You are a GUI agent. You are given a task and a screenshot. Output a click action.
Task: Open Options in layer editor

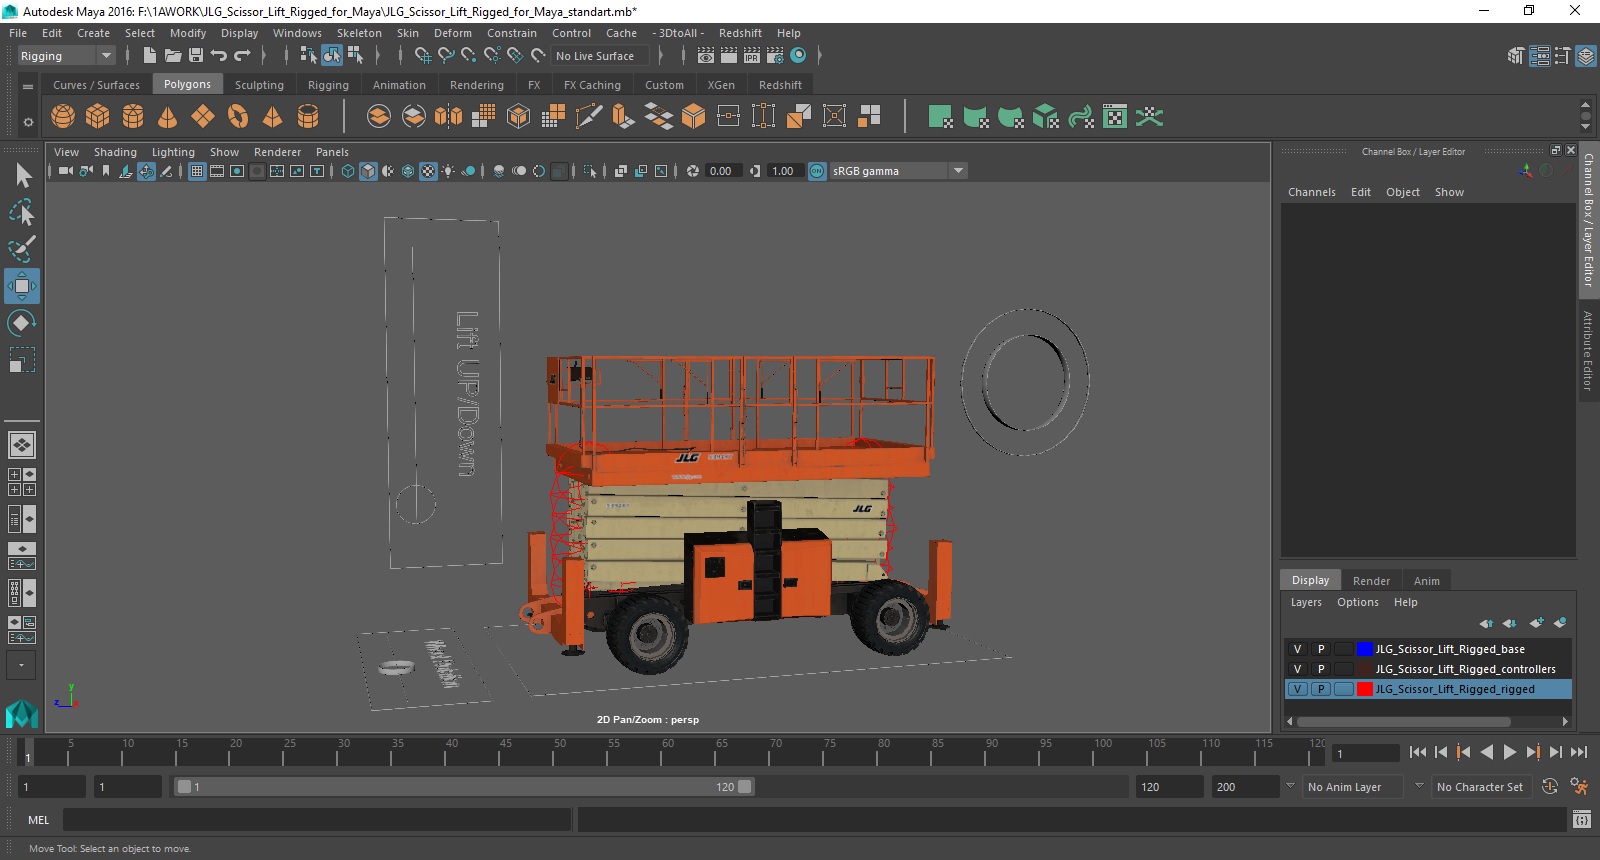click(x=1358, y=602)
